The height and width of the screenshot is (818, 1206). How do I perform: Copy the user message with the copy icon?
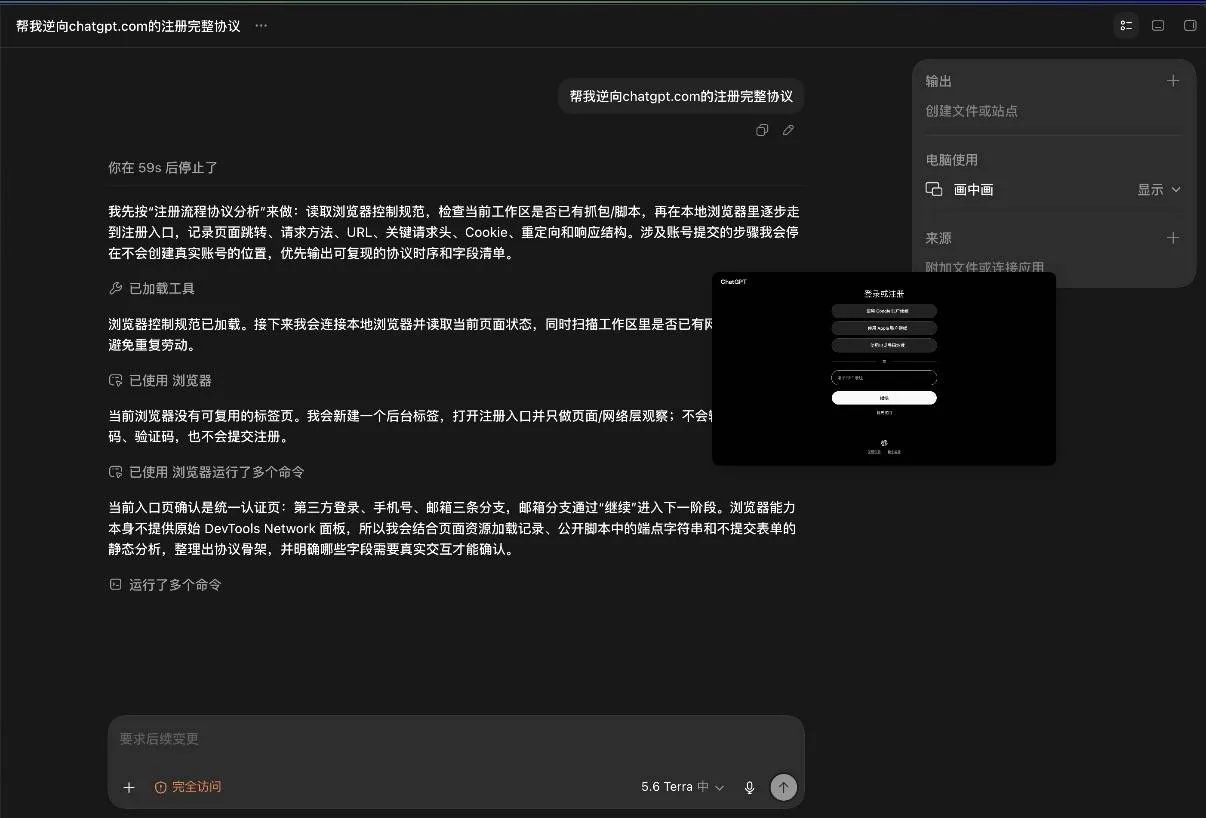click(762, 130)
